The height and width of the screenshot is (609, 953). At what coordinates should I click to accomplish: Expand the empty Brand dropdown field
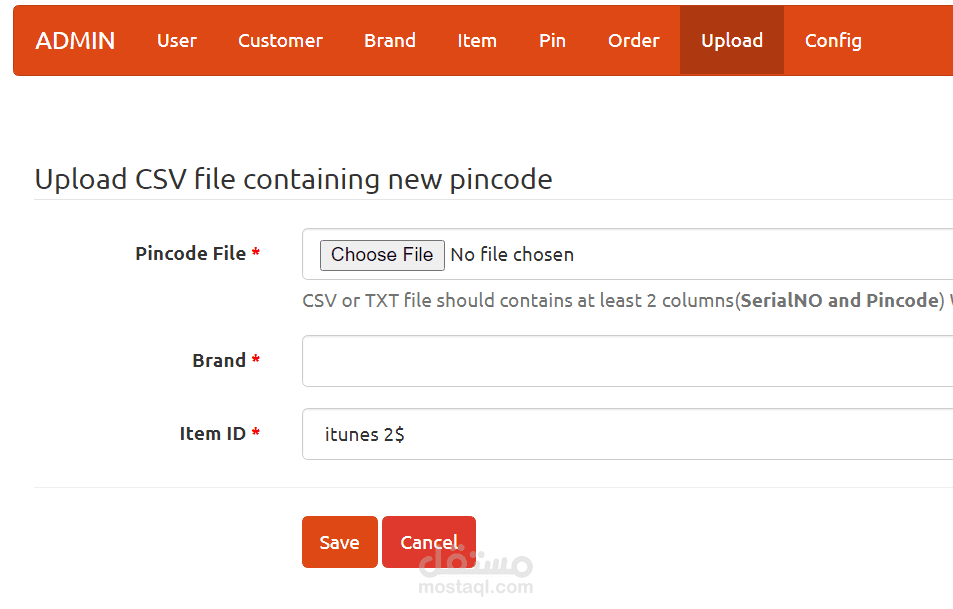(626, 361)
